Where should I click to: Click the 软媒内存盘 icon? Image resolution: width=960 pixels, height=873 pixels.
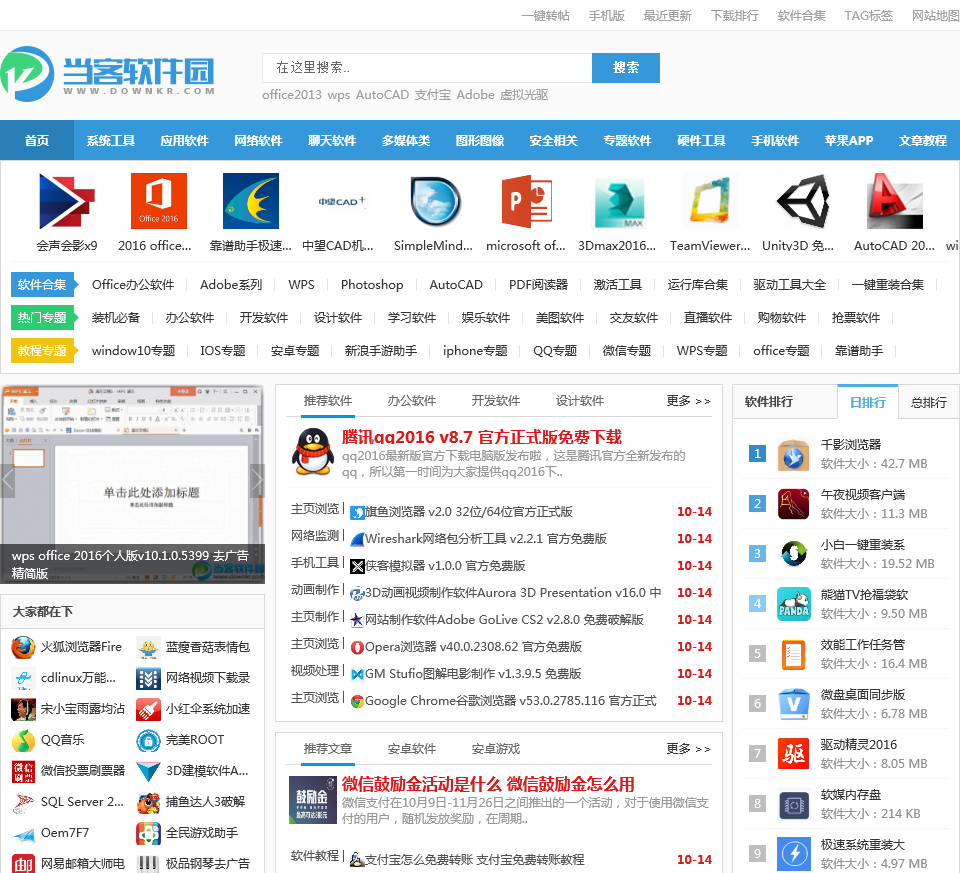pos(793,804)
